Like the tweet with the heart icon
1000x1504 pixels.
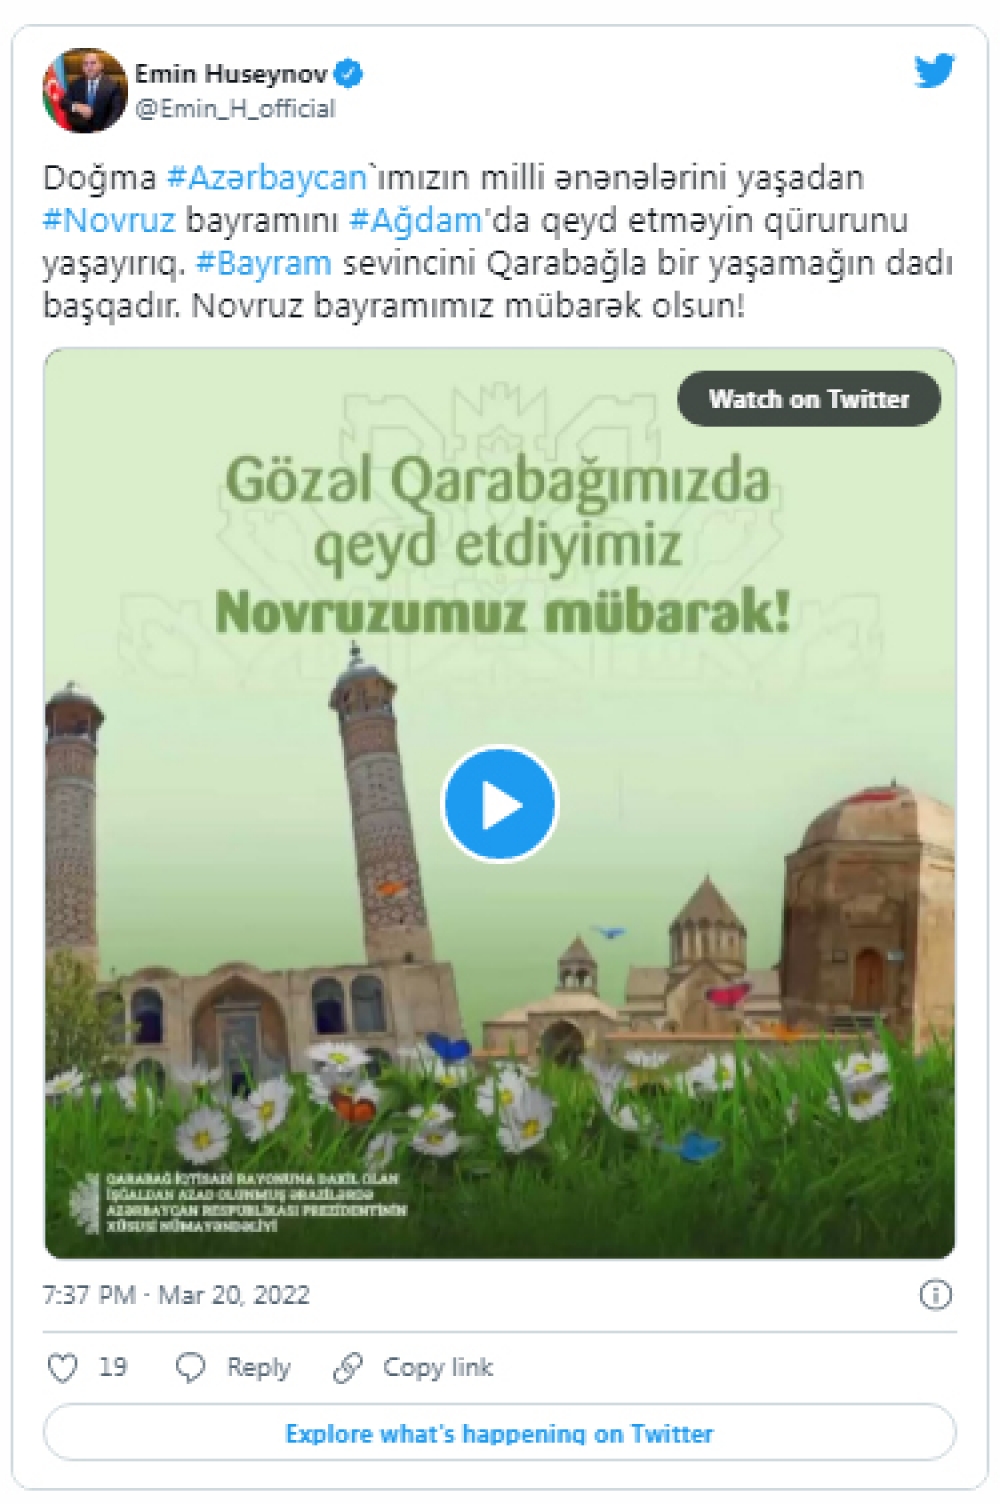63,1367
